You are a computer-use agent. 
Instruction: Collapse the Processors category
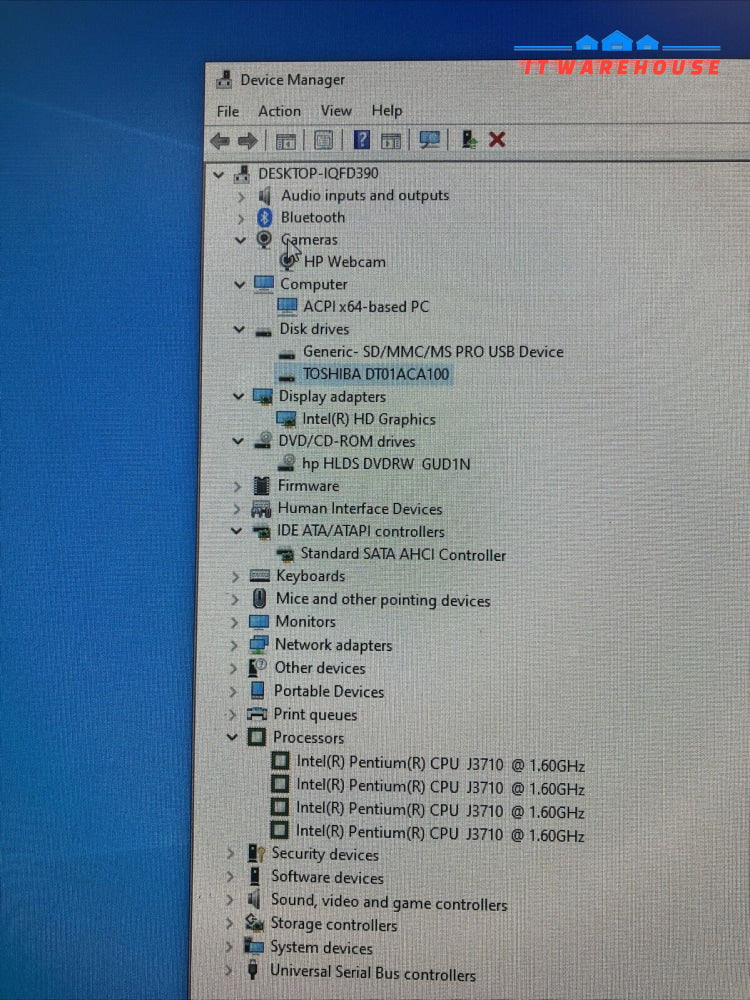pos(233,738)
